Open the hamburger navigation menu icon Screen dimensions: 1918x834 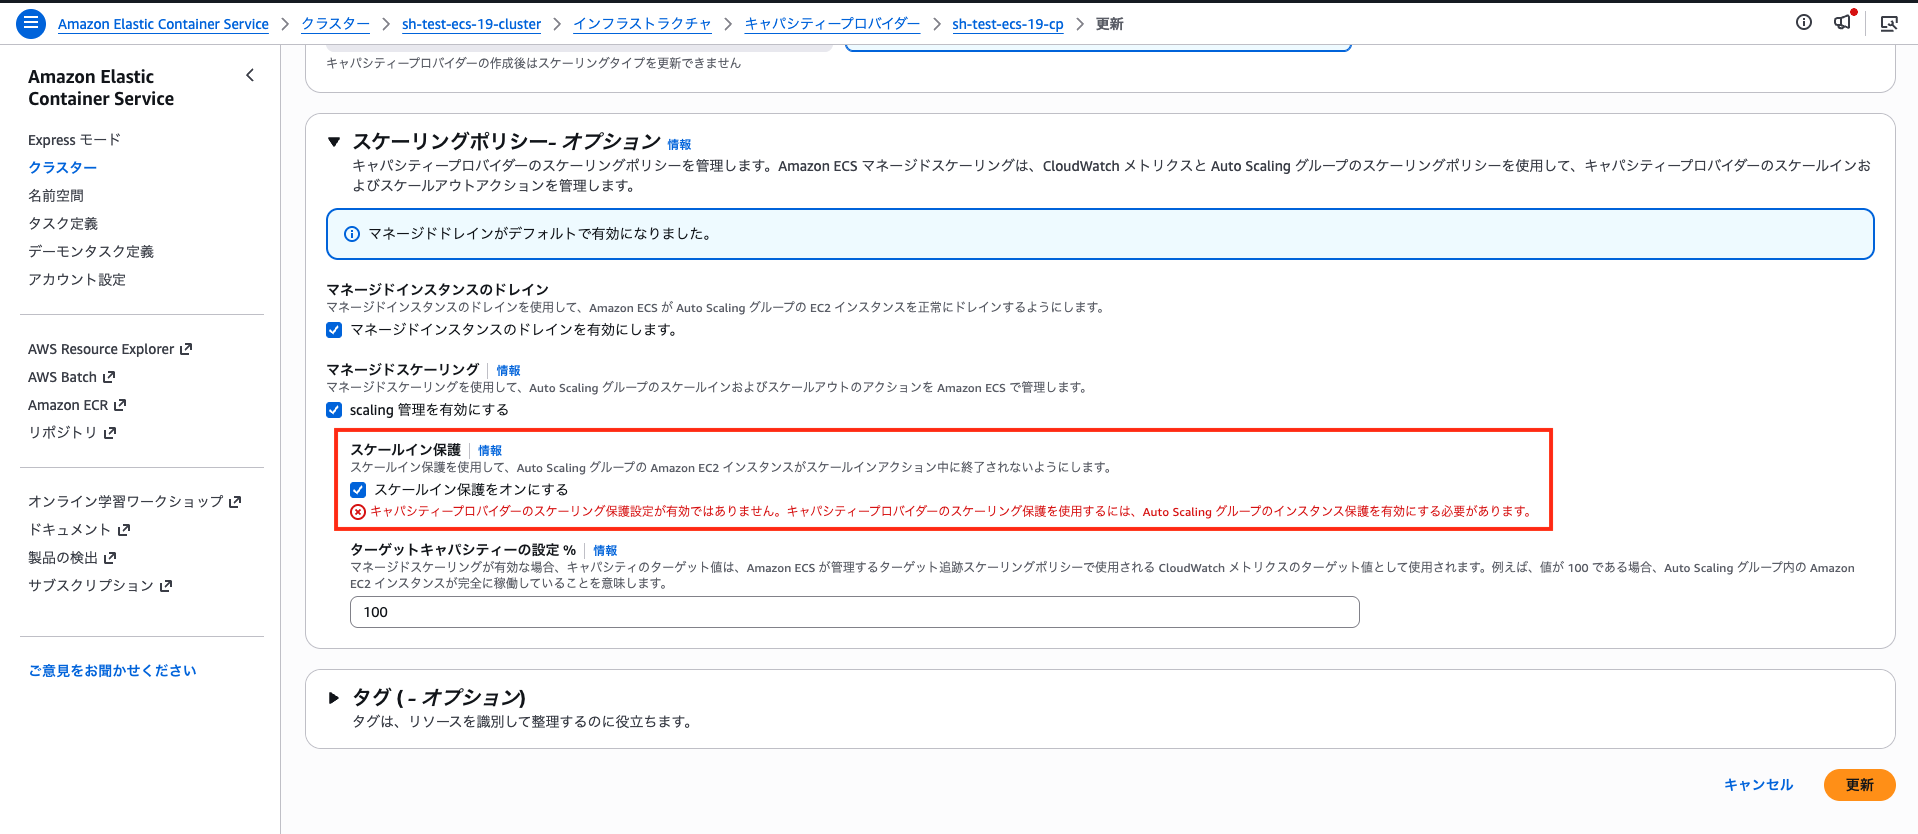pyautogui.click(x=31, y=23)
